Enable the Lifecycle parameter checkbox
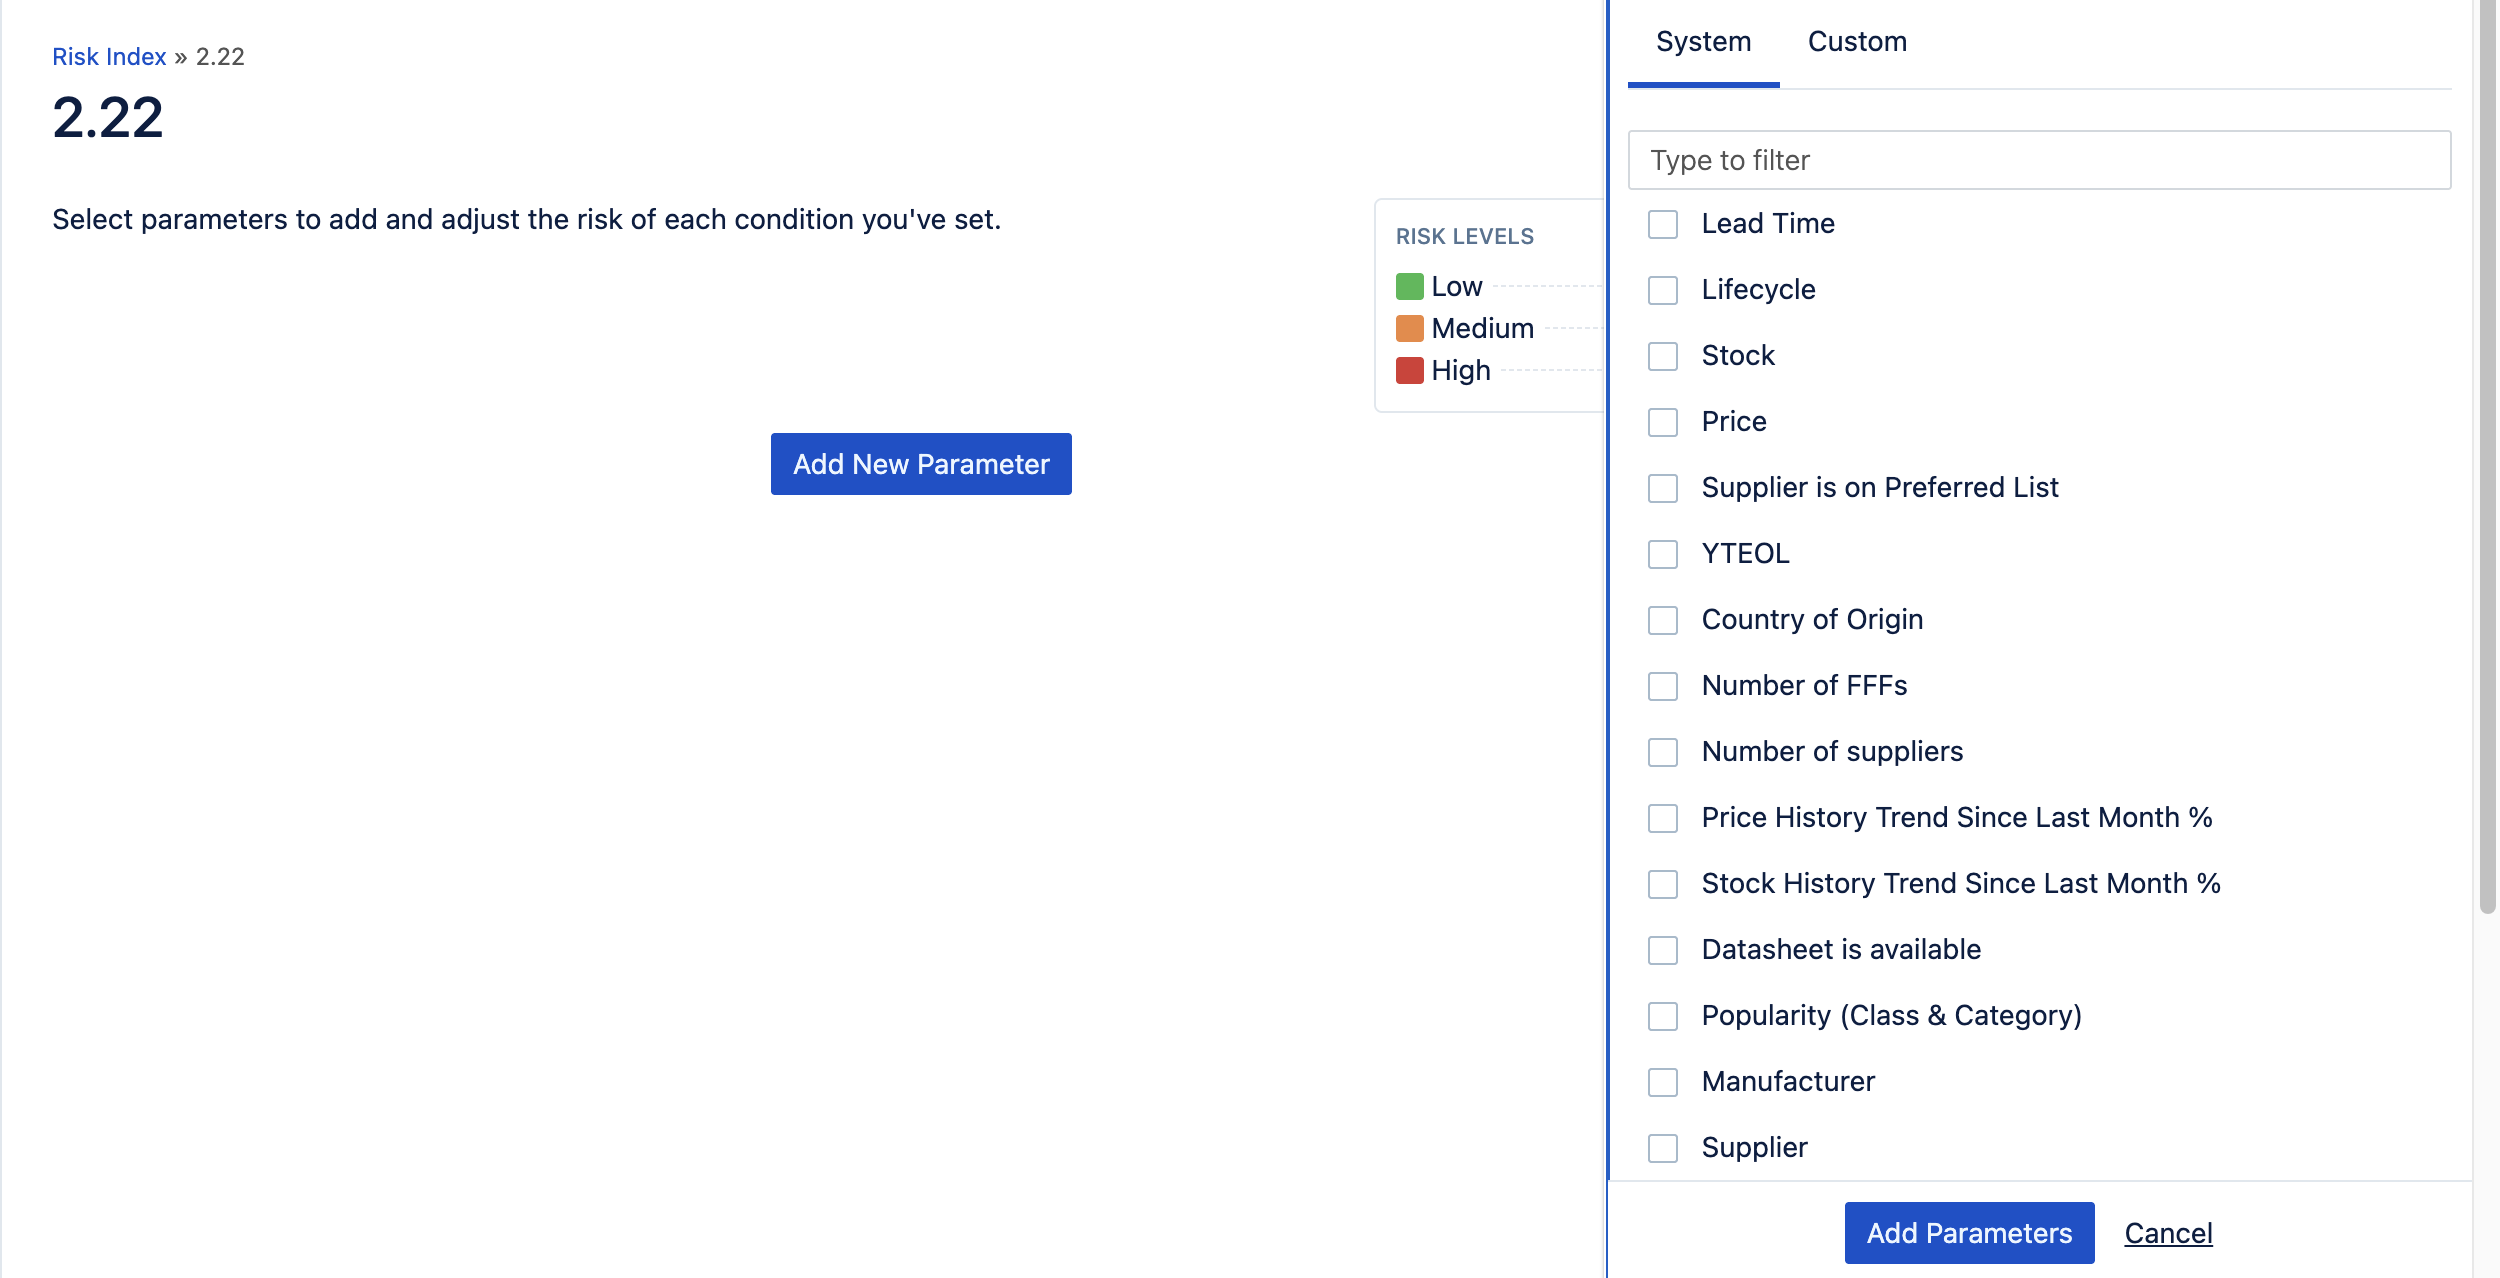The width and height of the screenshot is (2500, 1278). (x=1663, y=290)
